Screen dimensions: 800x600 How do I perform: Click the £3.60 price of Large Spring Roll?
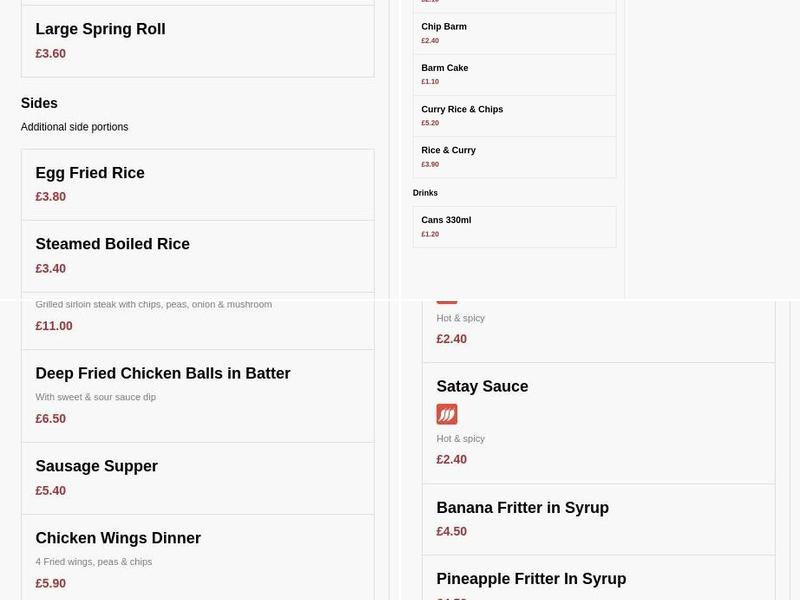pos(51,53)
